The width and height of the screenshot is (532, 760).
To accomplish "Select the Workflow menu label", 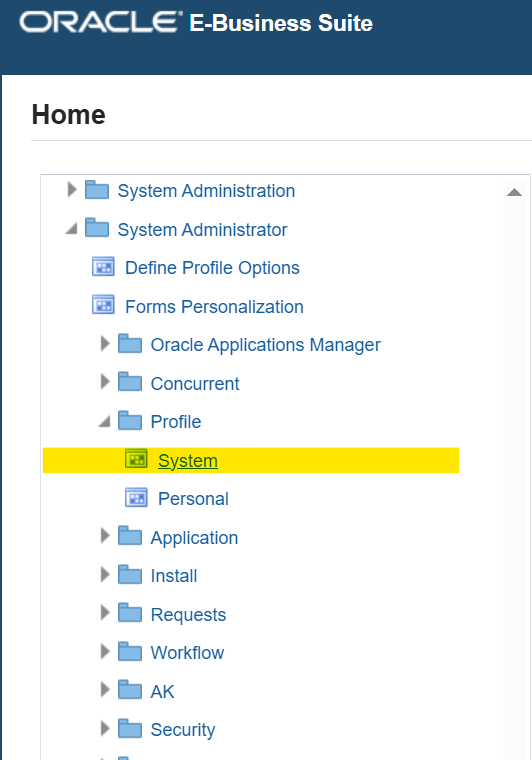I will 188,653.
